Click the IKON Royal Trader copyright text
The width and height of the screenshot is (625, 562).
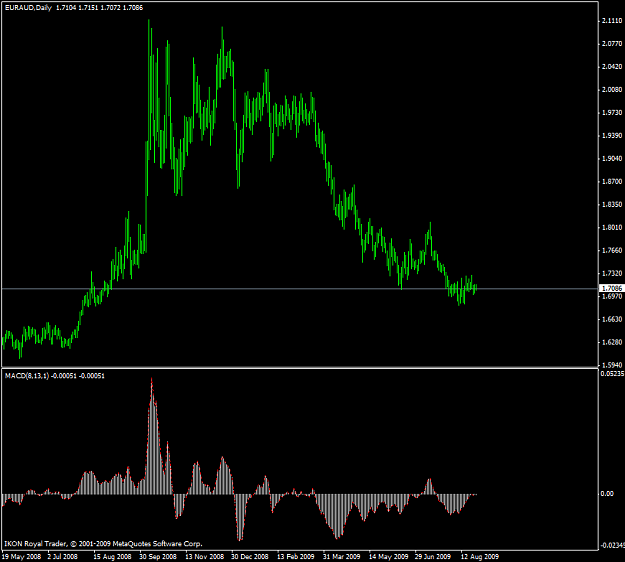[x=103, y=544]
